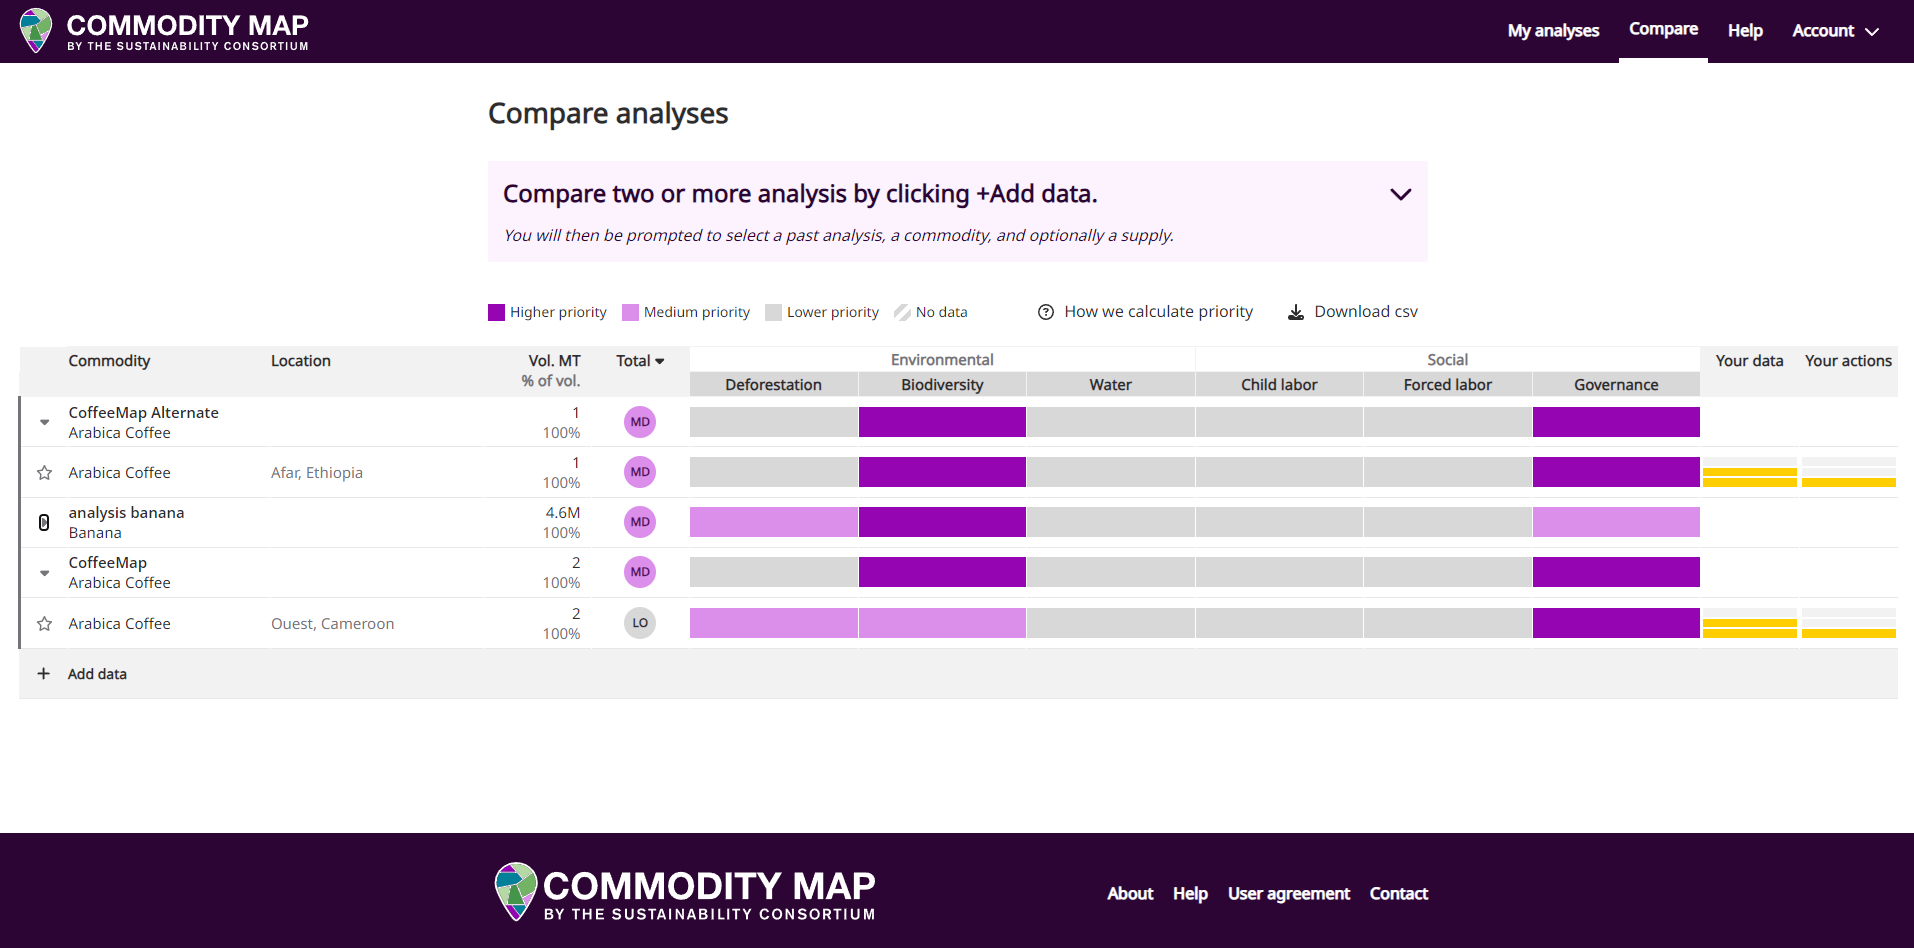Open the Contact footer link
Screen dimensions: 1914x948
(1398, 893)
